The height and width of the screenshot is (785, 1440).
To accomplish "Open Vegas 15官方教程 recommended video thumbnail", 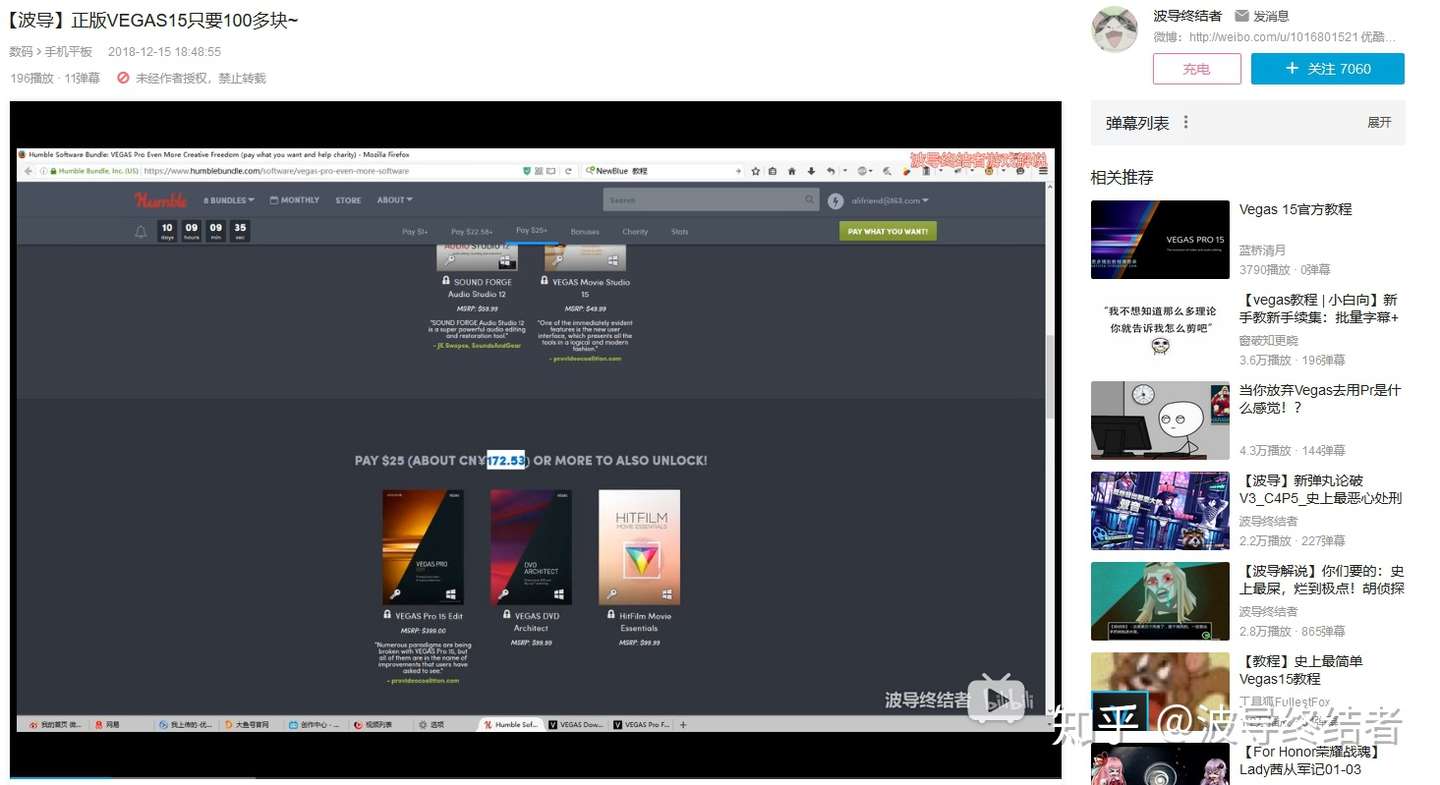I will (x=1160, y=239).
